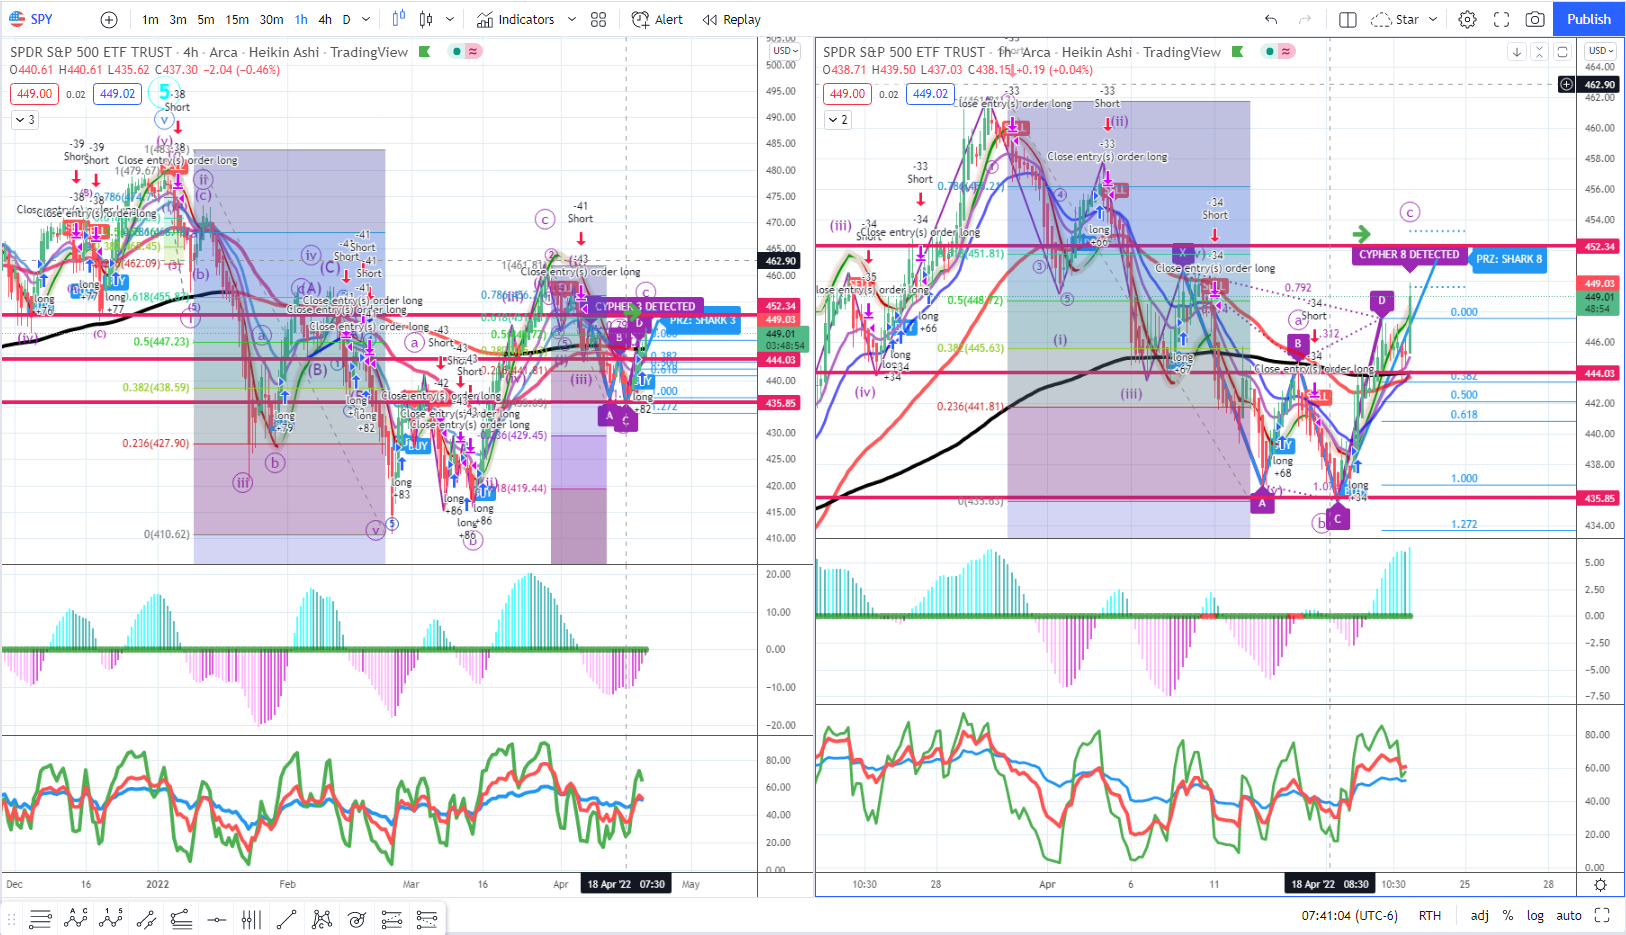Toggle percent scale mode
This screenshot has width=1626, height=935.
[1507, 915]
